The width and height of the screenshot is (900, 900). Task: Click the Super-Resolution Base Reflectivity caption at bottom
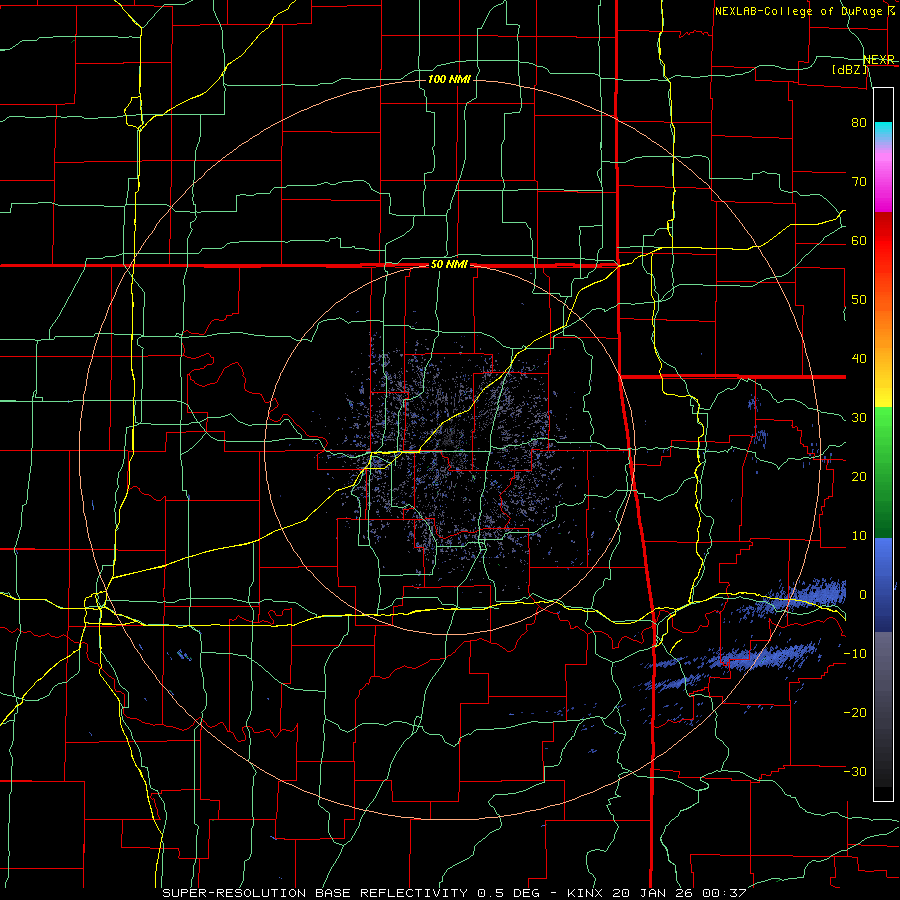coord(455,893)
